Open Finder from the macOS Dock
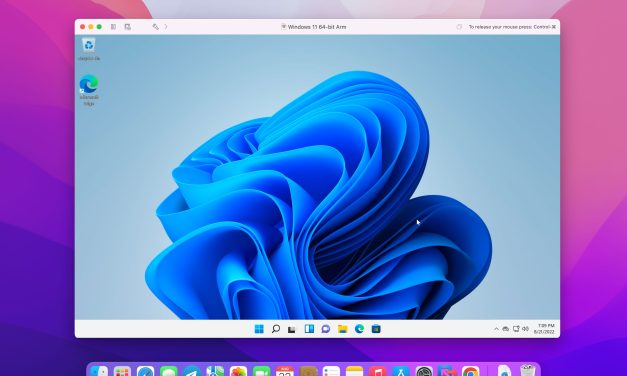The height and width of the screenshot is (376, 627). (99, 371)
